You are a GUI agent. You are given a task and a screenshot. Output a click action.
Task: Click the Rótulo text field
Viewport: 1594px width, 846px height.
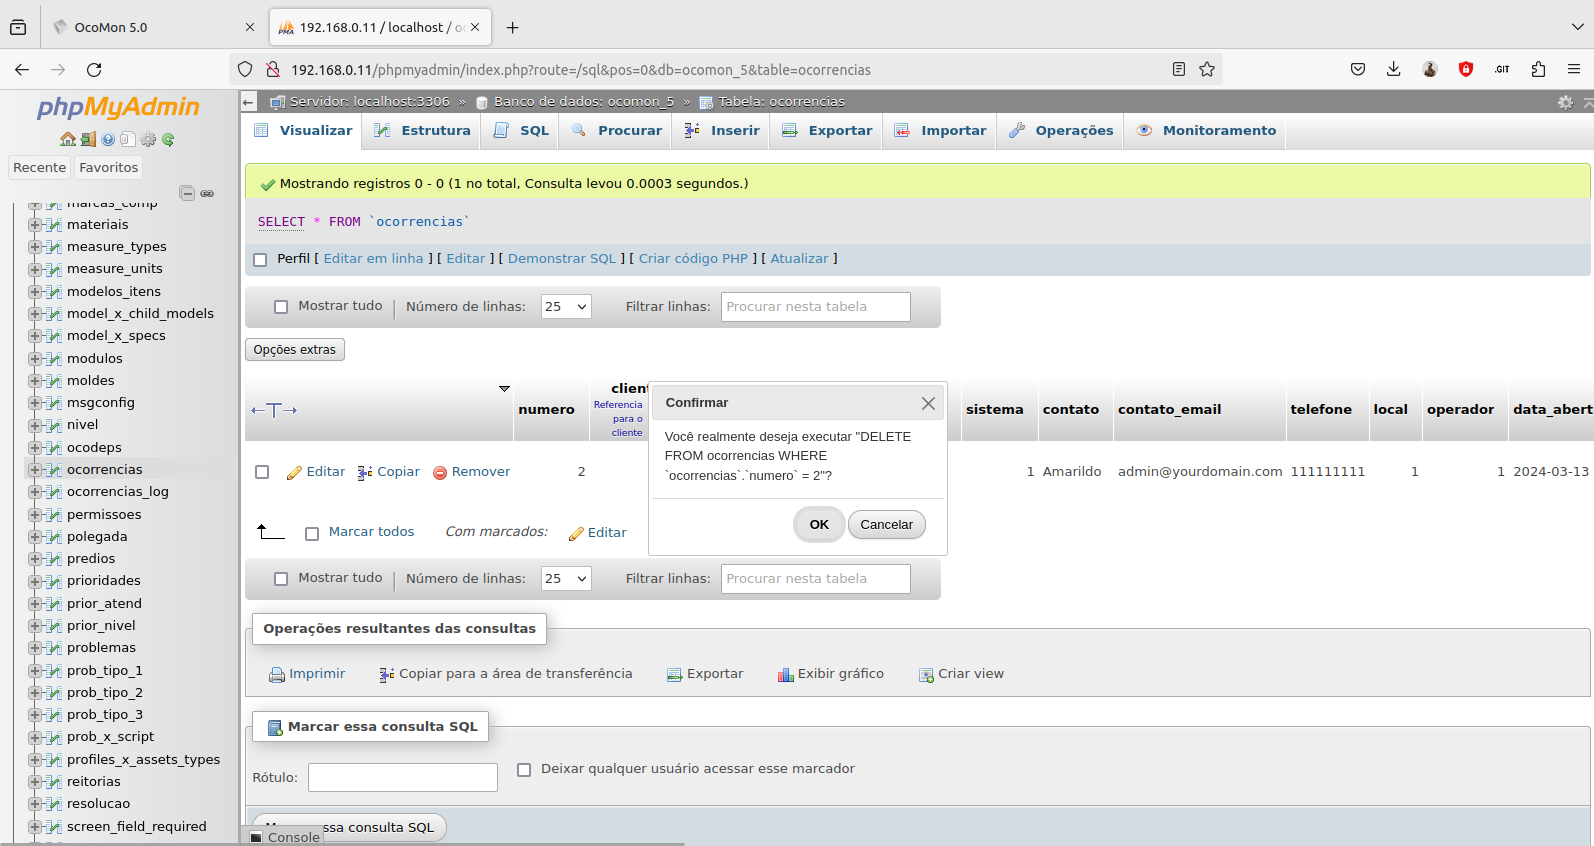tap(403, 778)
